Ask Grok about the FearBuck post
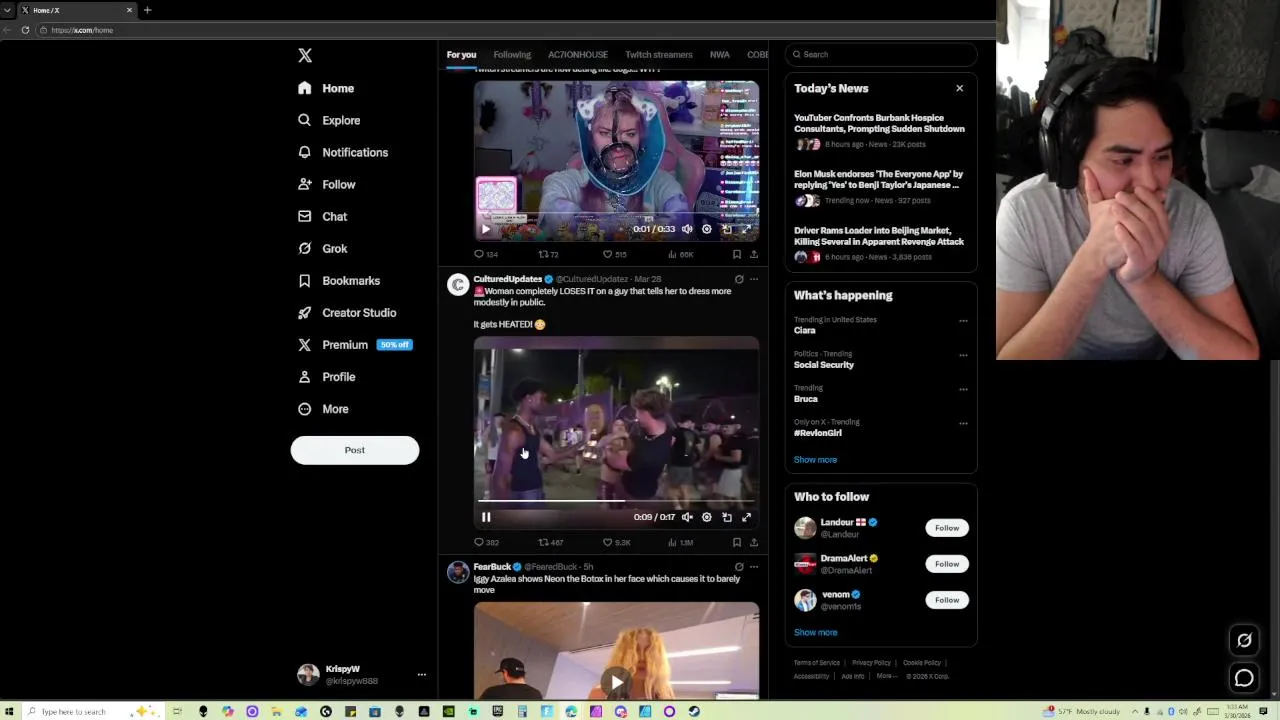The width and height of the screenshot is (1280, 720). pos(739,567)
